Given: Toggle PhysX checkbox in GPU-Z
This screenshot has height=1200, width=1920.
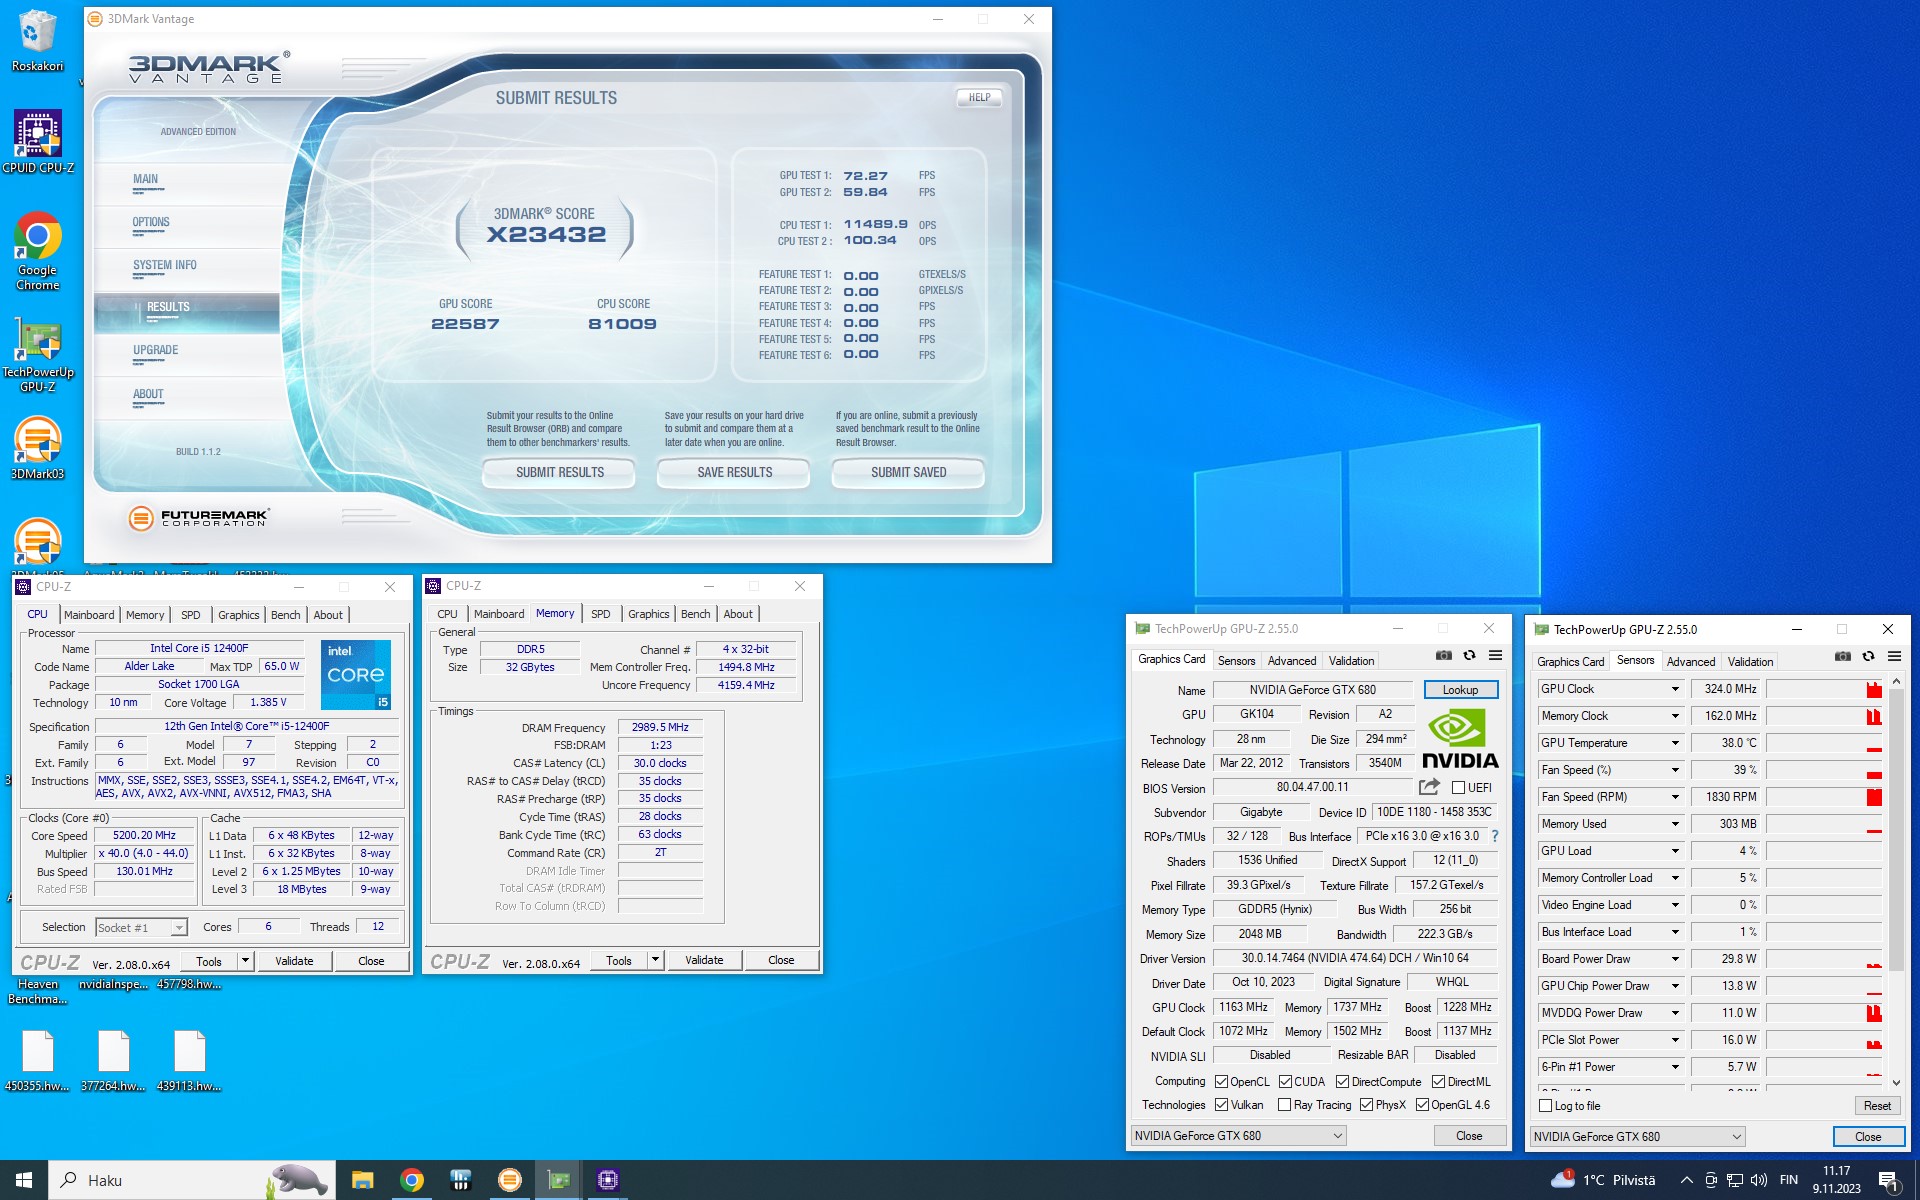Looking at the screenshot, I should tap(1366, 1105).
